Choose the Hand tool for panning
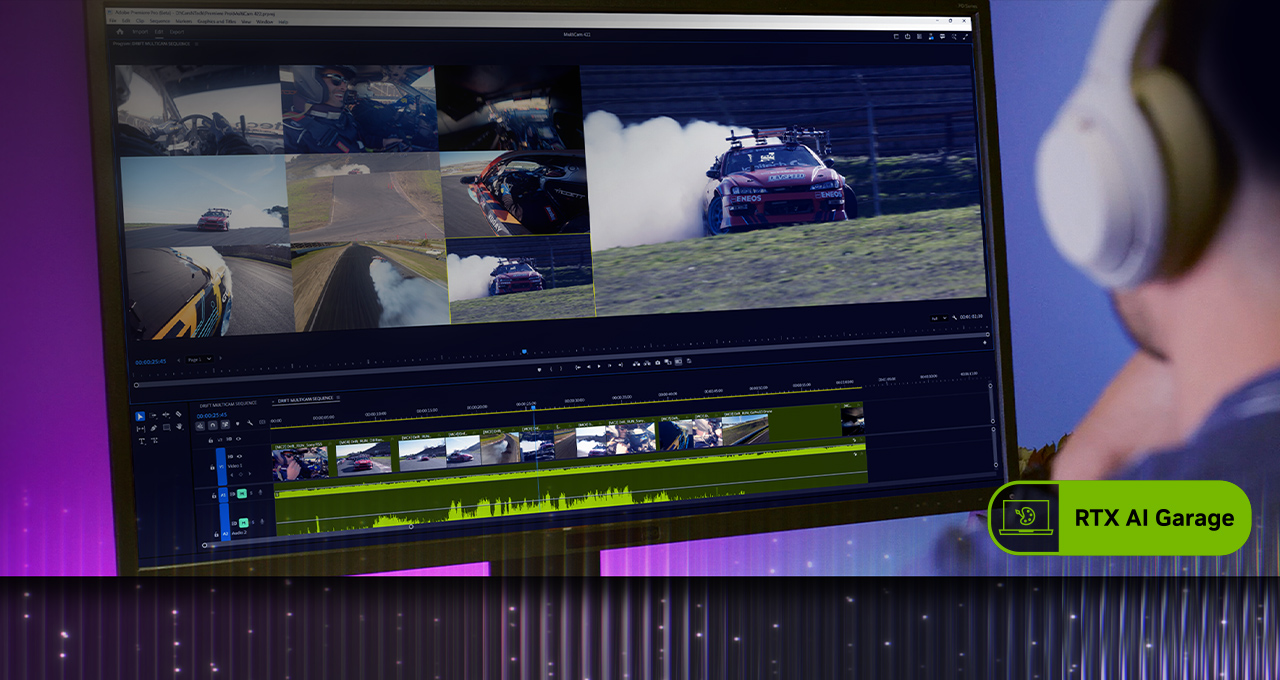 tap(179, 427)
